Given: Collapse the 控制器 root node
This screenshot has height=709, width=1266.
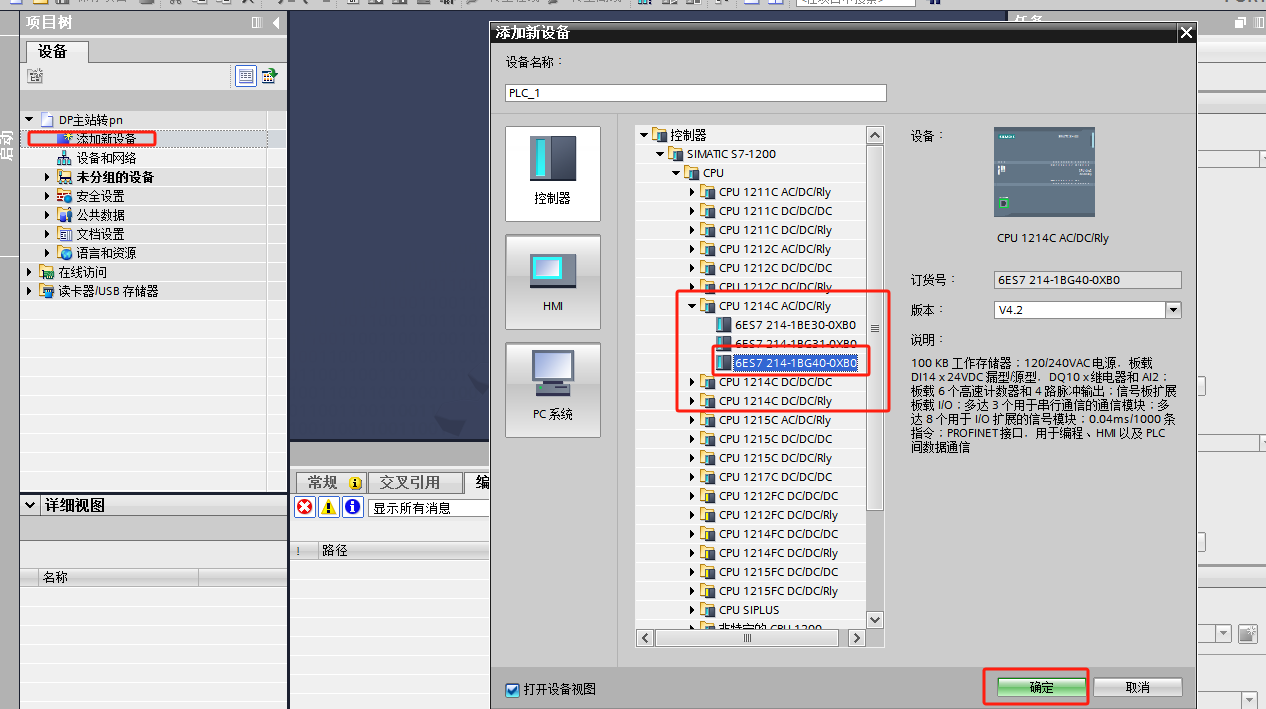Looking at the screenshot, I should point(643,135).
